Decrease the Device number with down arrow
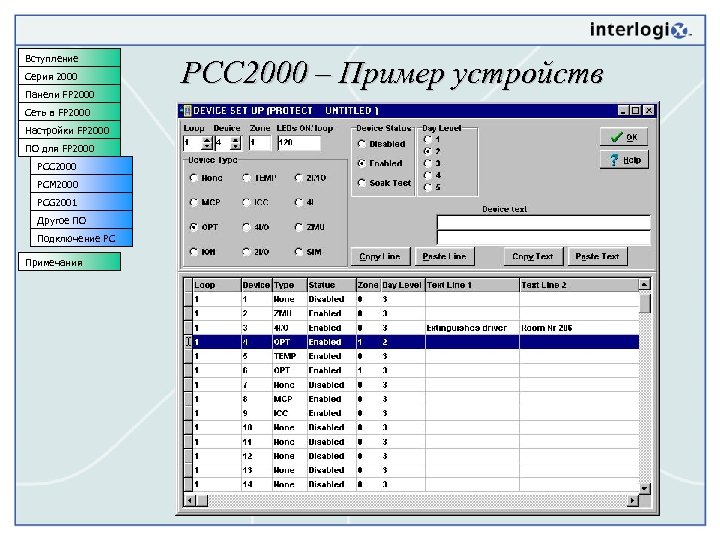Screen dimensions: 720x540 point(236,146)
